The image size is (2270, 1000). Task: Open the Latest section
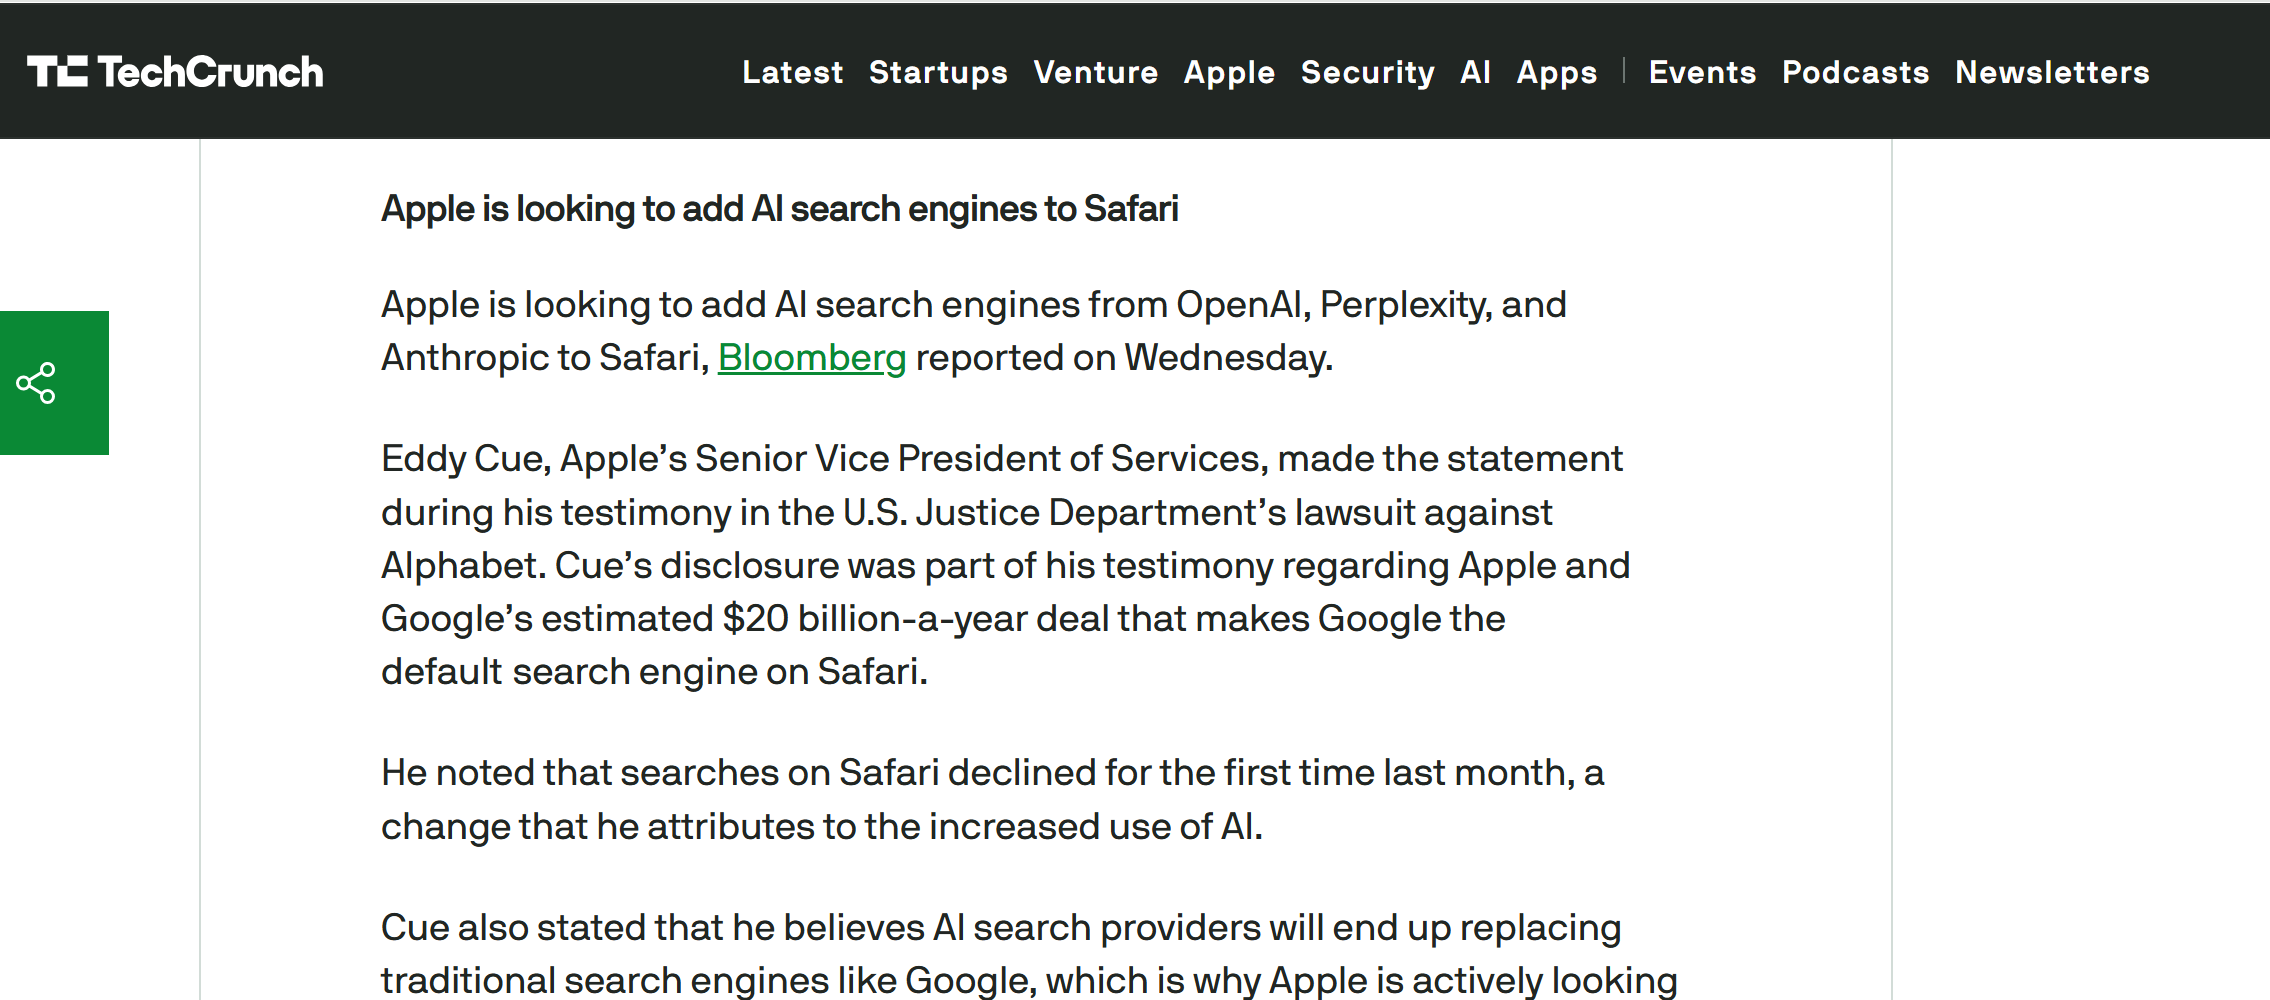click(x=792, y=72)
